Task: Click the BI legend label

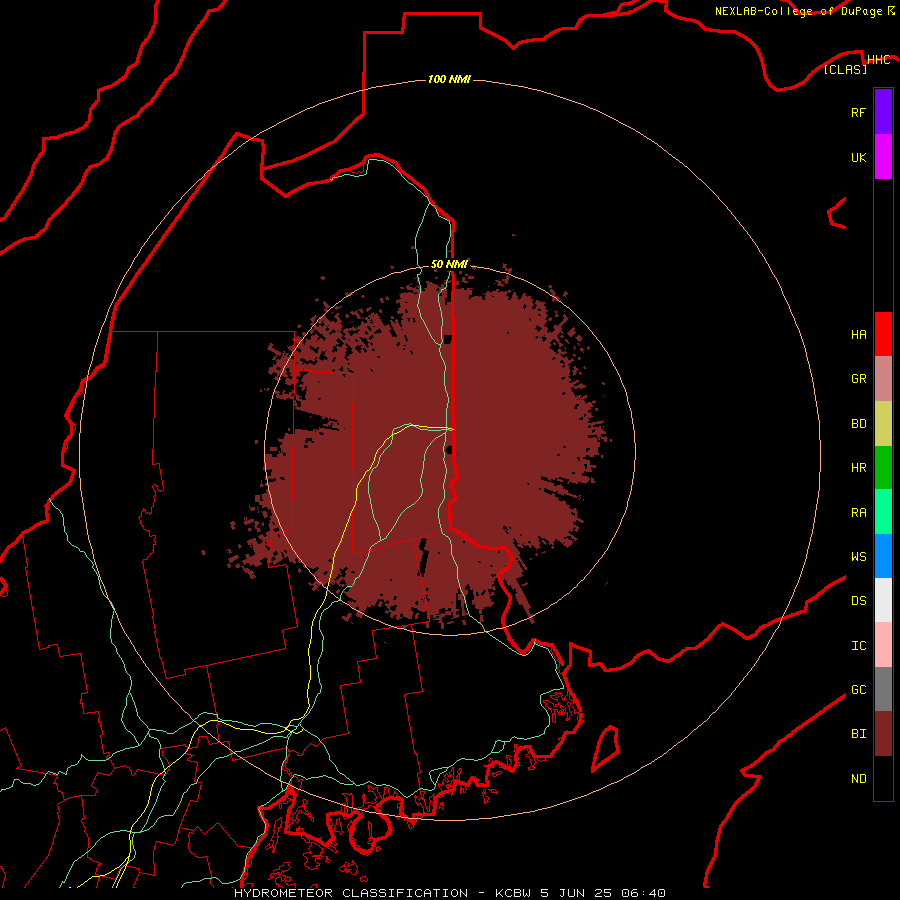Action: click(x=858, y=734)
